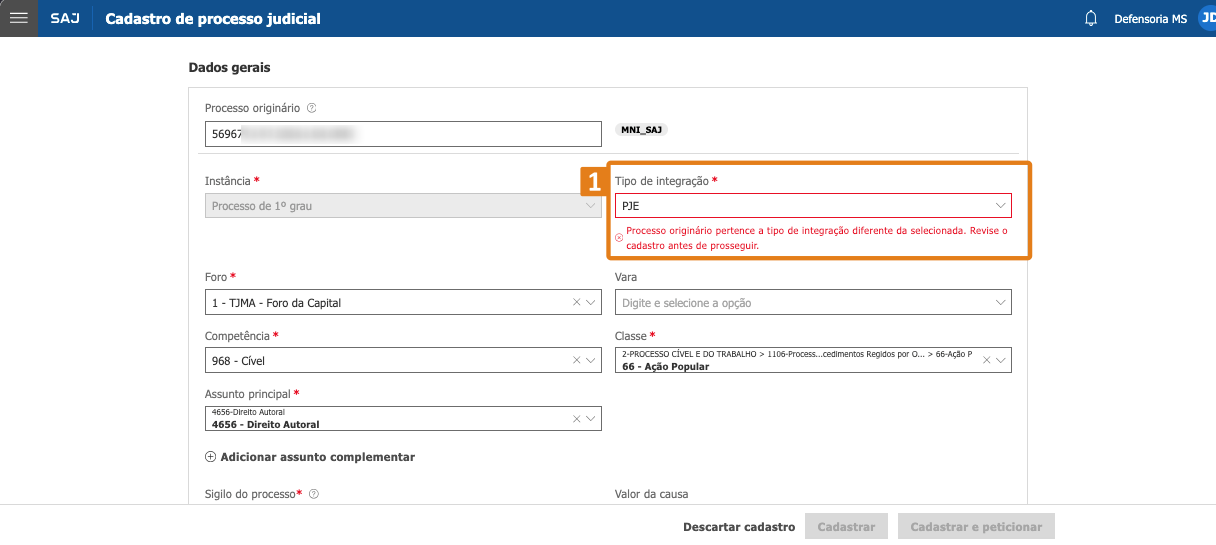Expand the Foro dropdown arrow
The width and height of the screenshot is (1216, 545).
tap(591, 302)
